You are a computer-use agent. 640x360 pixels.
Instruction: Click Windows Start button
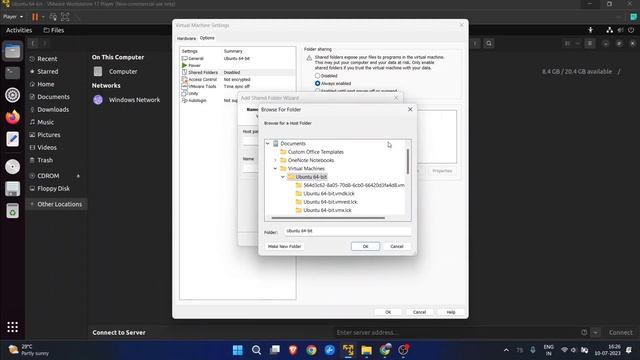pyautogui.click(x=238, y=350)
